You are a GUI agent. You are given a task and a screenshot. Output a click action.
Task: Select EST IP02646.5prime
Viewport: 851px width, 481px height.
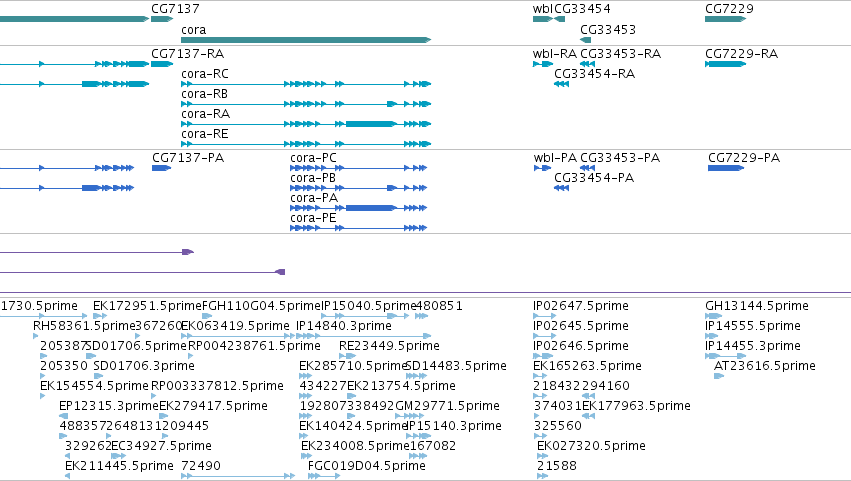[x=581, y=346]
